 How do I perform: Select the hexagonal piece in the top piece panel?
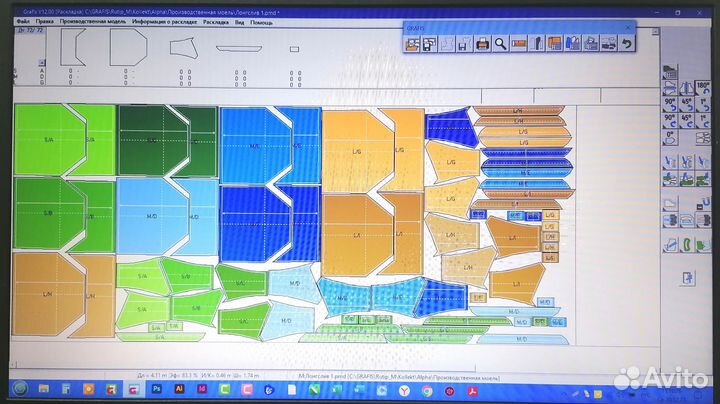tap(128, 46)
